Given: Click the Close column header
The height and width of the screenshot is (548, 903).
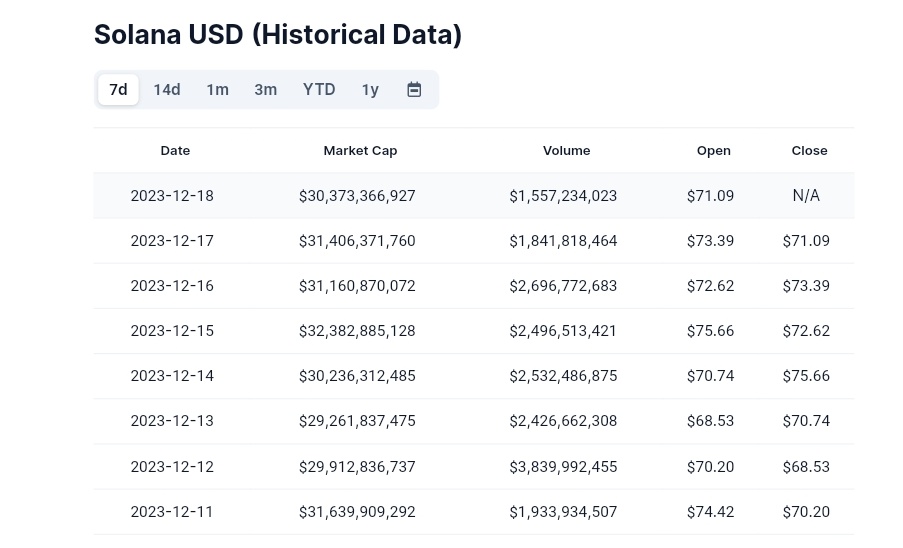Looking at the screenshot, I should pyautogui.click(x=809, y=151).
